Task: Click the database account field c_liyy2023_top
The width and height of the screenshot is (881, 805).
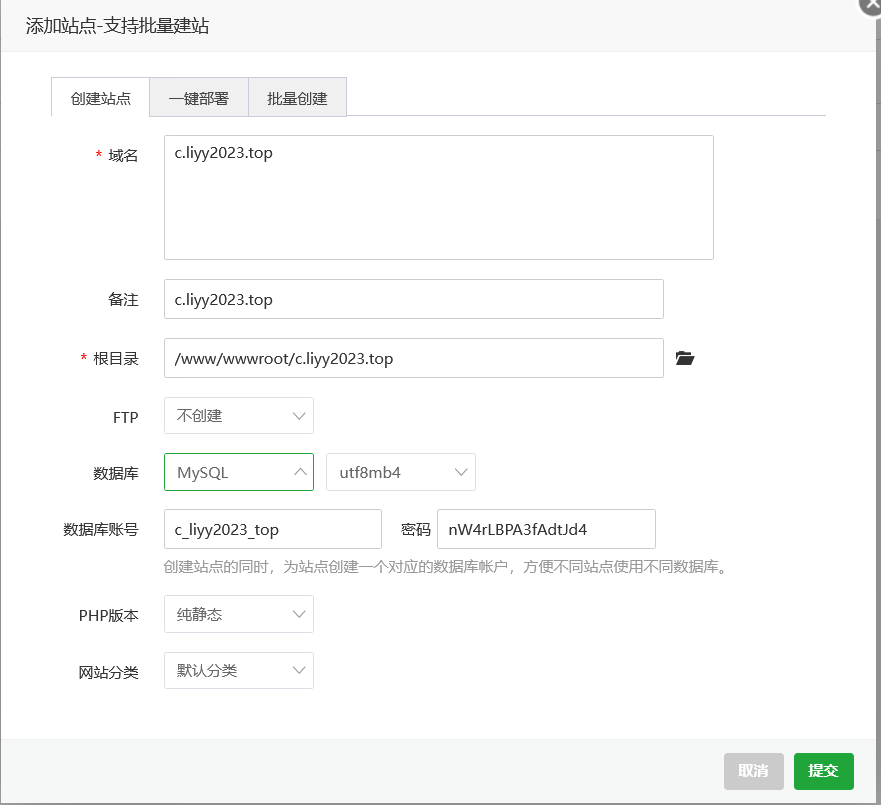Action: click(x=273, y=529)
